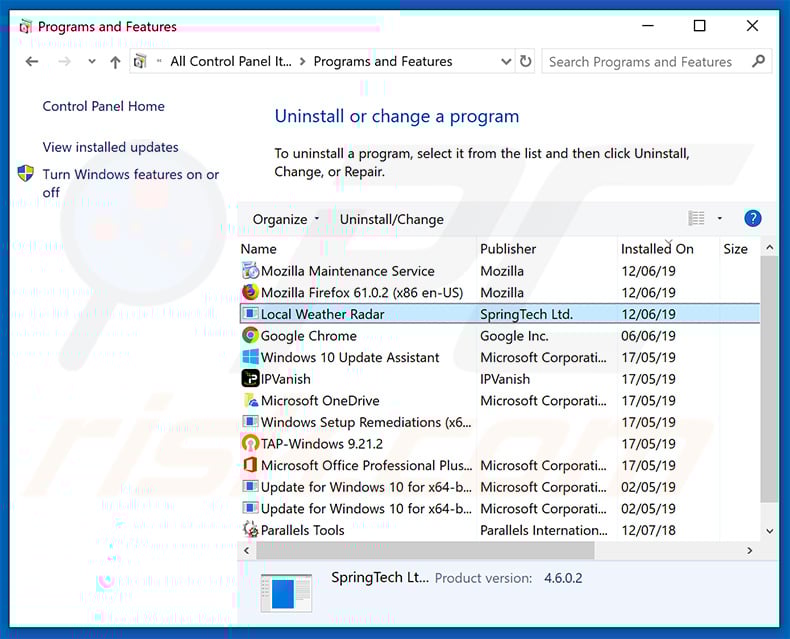Select Mozilla Firefox 61.0.2 icon
The image size is (790, 639).
[x=250, y=292]
